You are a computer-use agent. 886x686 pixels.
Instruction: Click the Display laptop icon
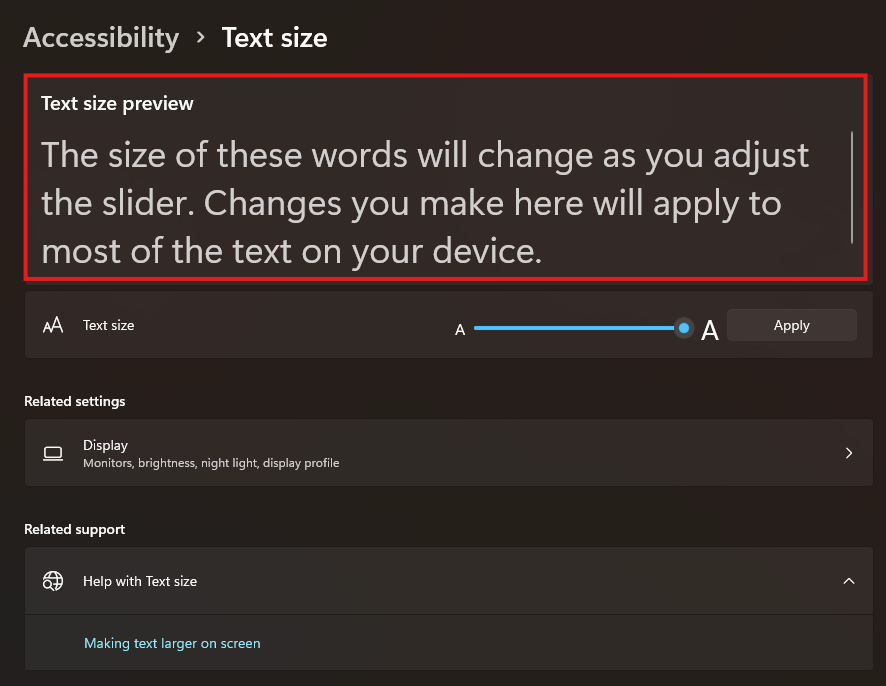tap(53, 453)
